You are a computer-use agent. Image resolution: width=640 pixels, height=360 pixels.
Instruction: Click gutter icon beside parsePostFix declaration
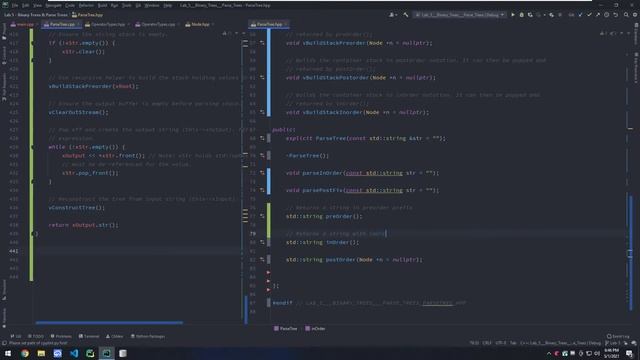pos(262,190)
